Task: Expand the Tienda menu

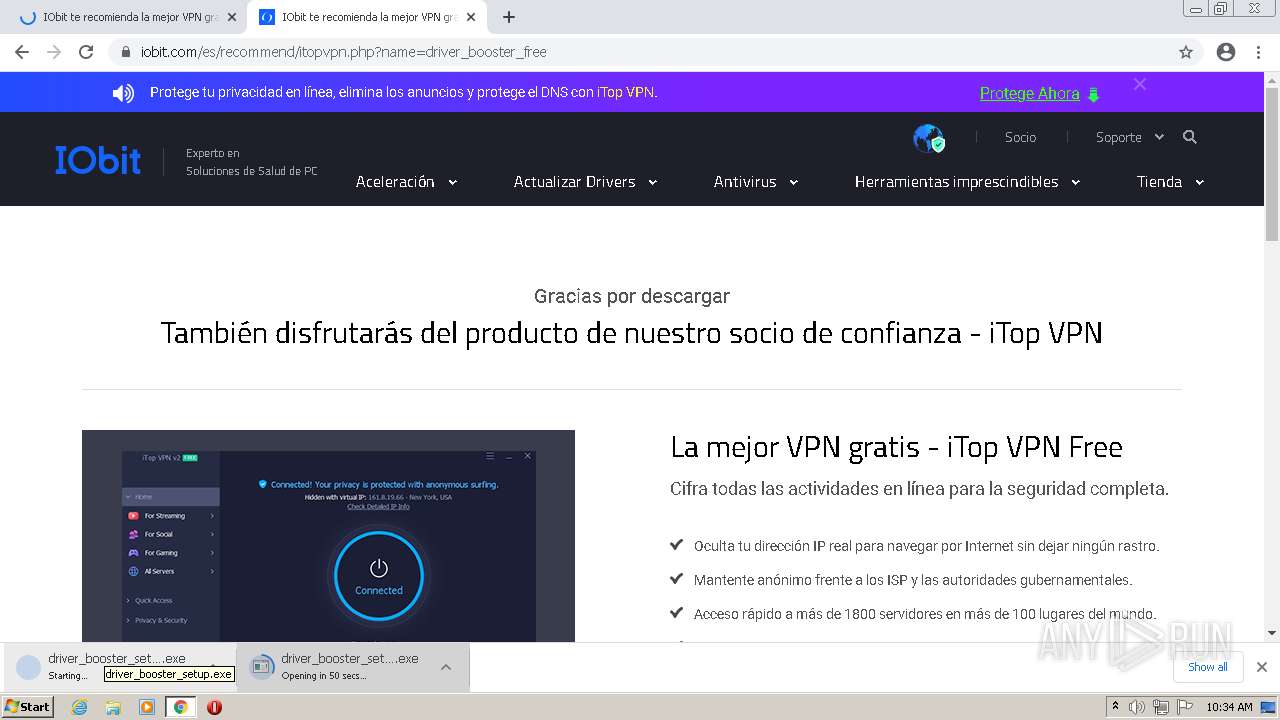Action: (x=1170, y=182)
